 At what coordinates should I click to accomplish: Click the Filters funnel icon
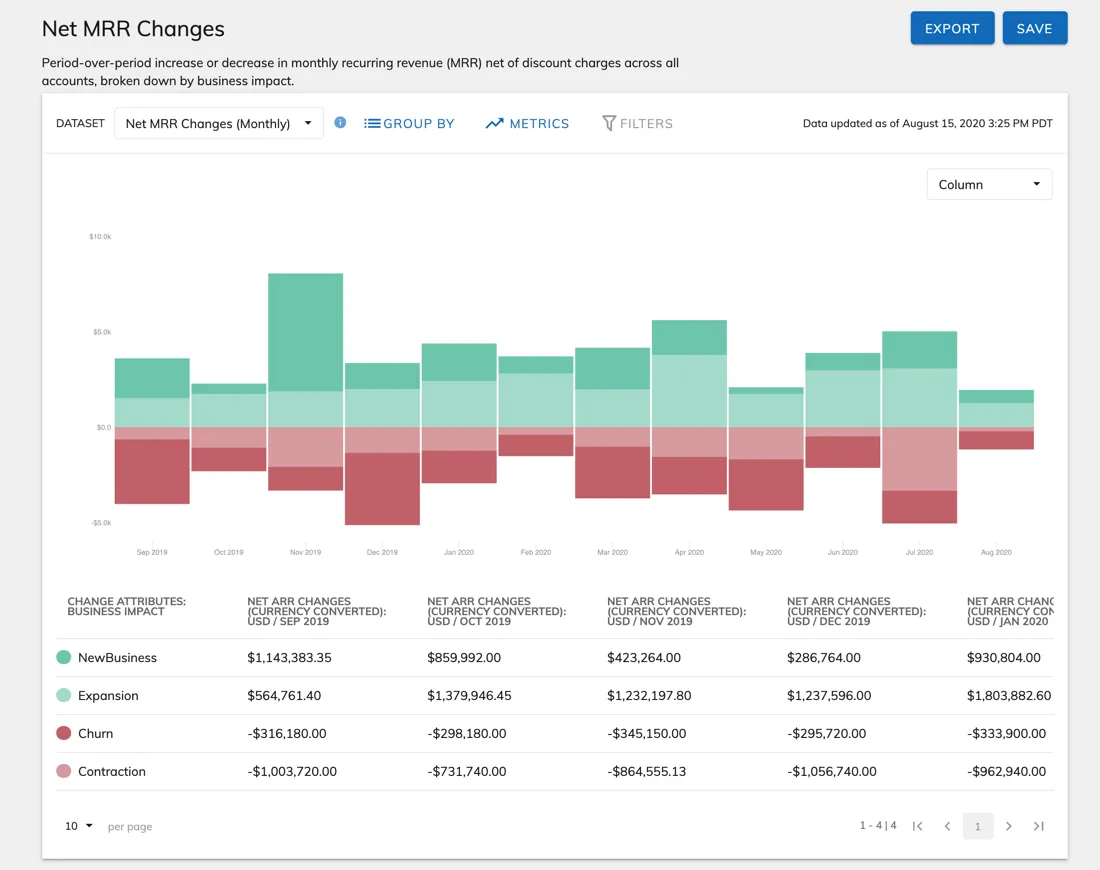pos(609,123)
